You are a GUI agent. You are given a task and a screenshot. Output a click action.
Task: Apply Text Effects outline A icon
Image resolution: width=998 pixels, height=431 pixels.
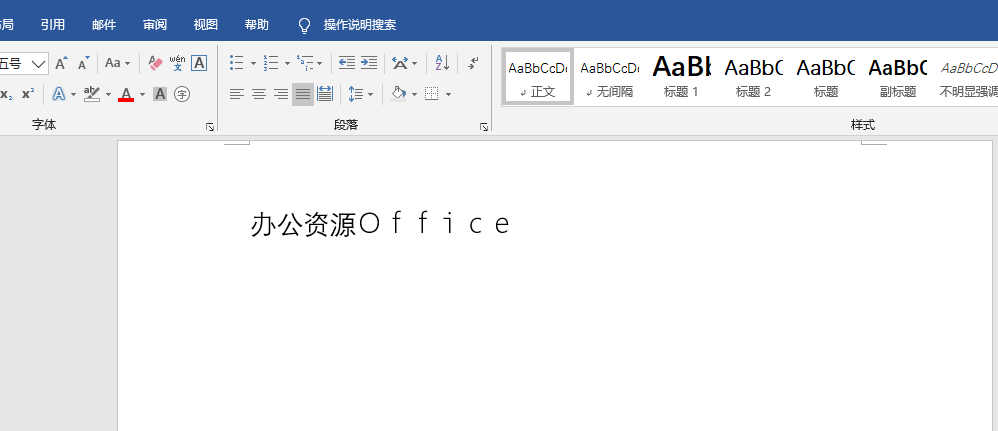coord(59,94)
